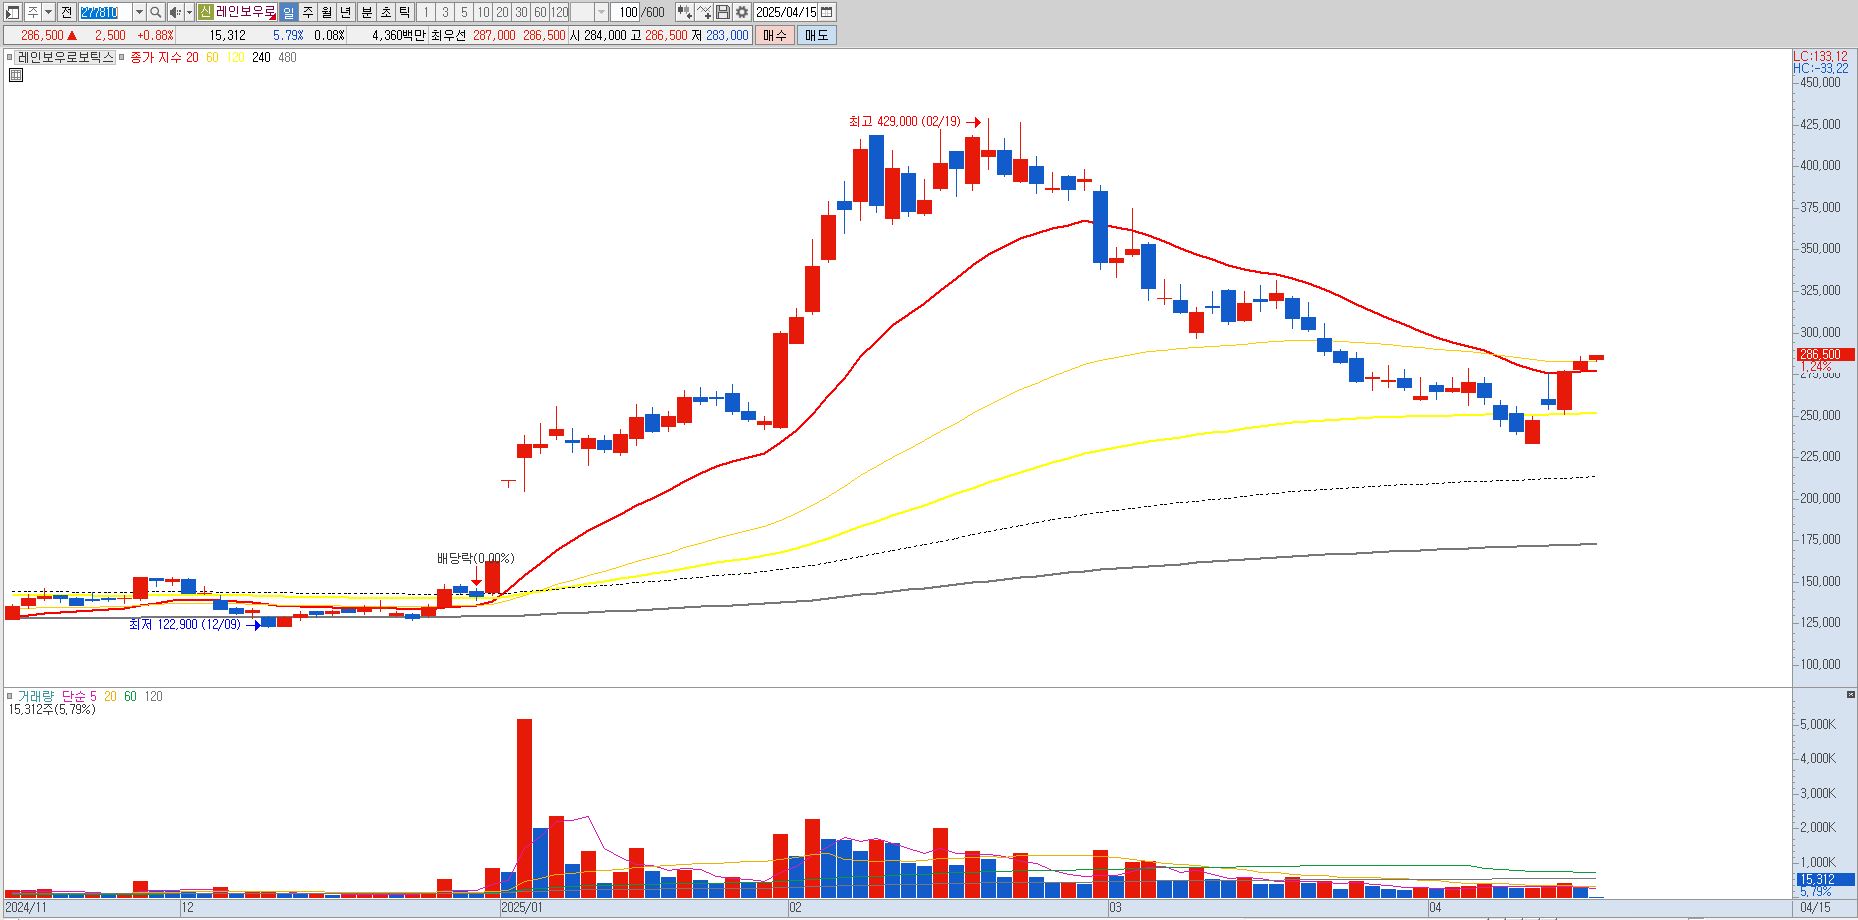The image size is (1858, 920).
Task: Click the red 20 moving average legend
Action: coord(192,57)
